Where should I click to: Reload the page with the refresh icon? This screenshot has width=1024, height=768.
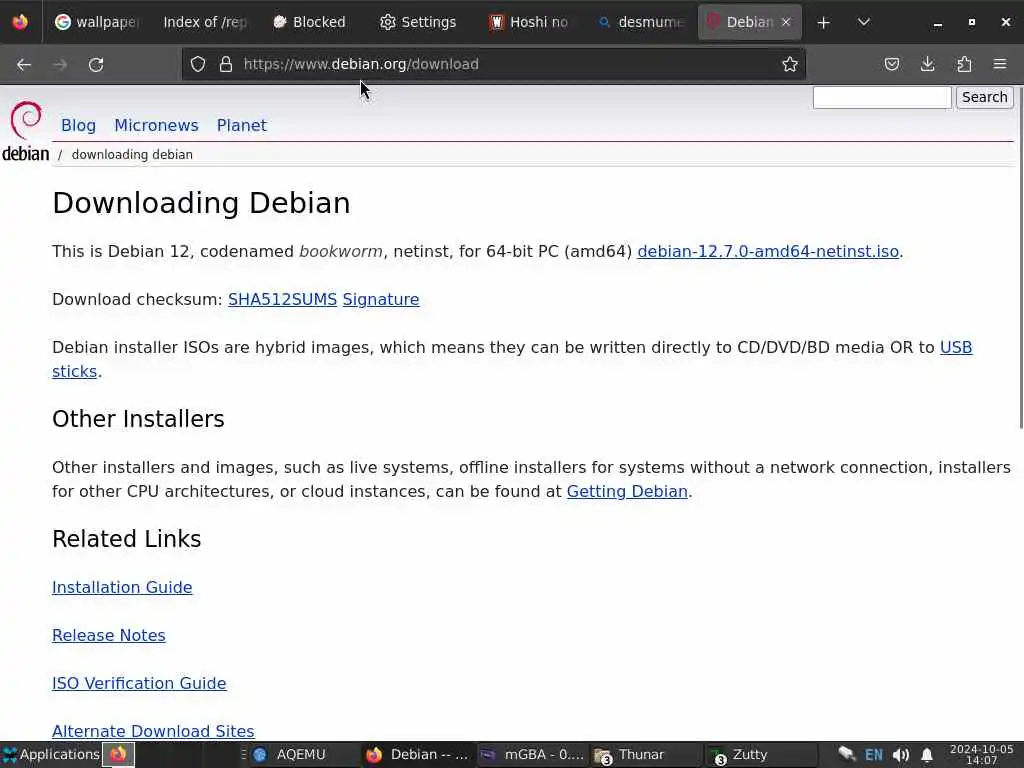(x=96, y=64)
